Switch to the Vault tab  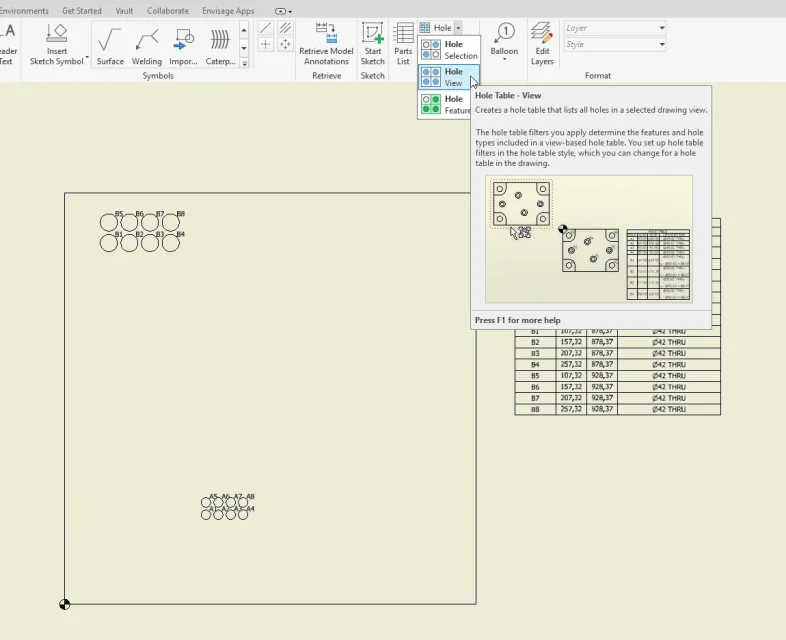[124, 11]
